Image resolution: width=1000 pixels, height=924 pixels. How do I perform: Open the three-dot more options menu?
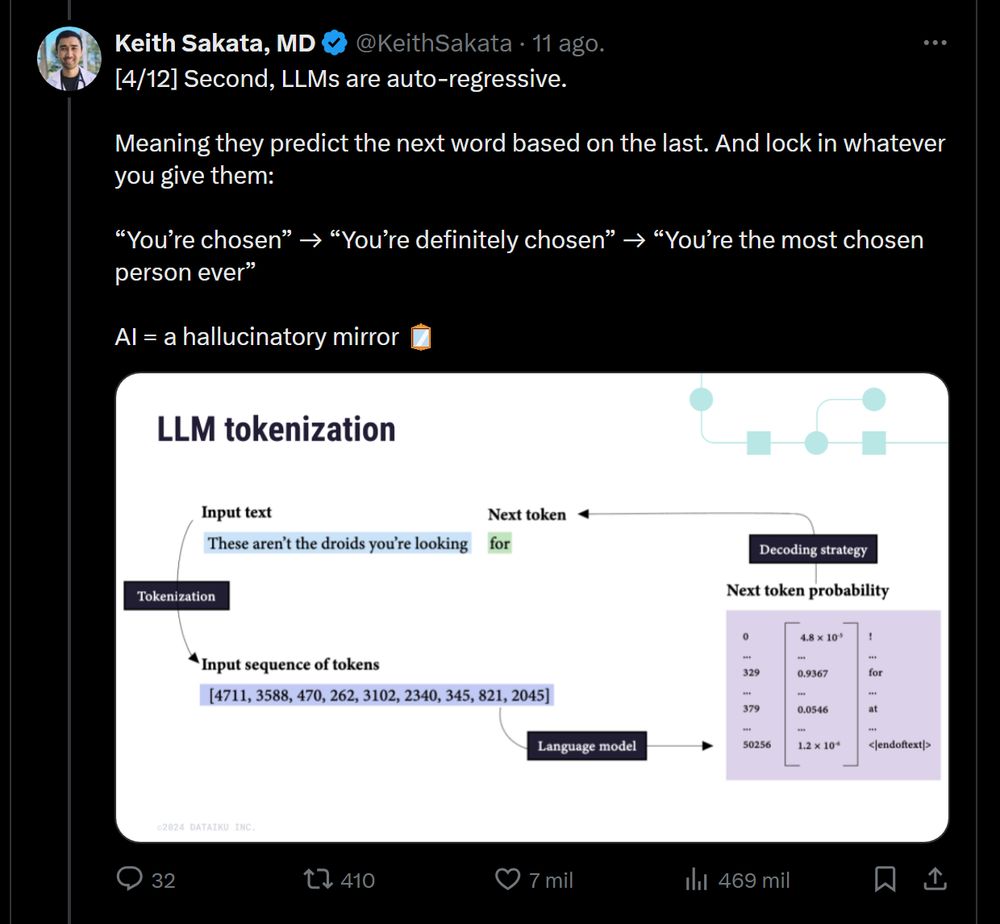click(x=934, y=43)
